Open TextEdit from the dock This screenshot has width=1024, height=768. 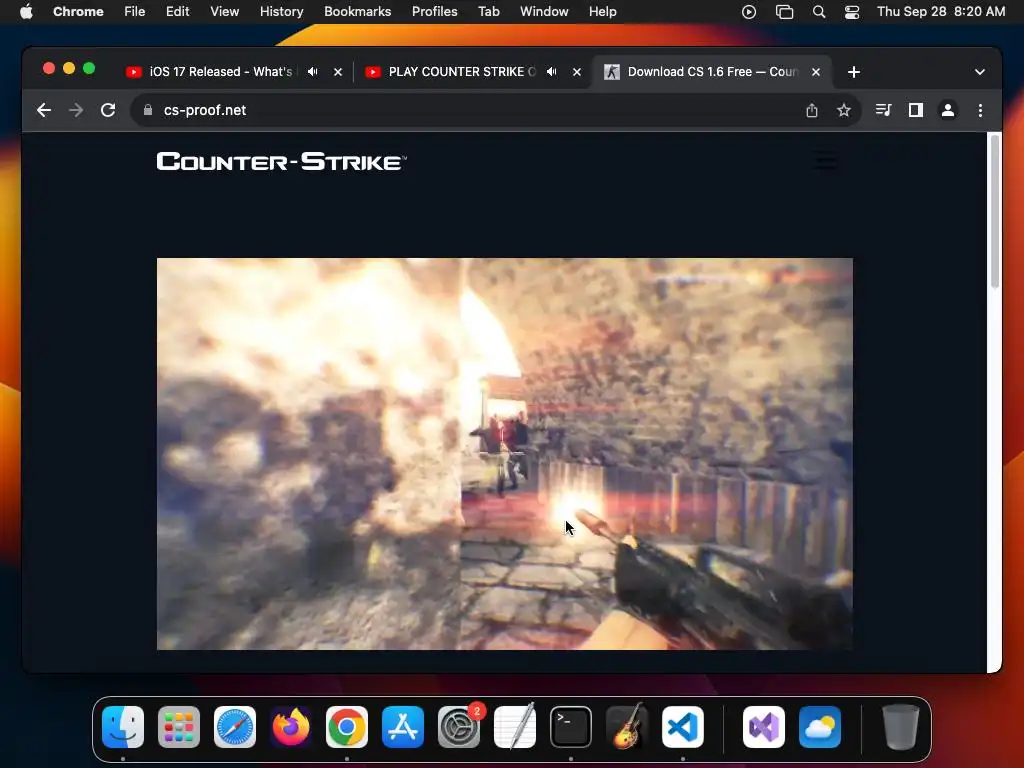515,727
